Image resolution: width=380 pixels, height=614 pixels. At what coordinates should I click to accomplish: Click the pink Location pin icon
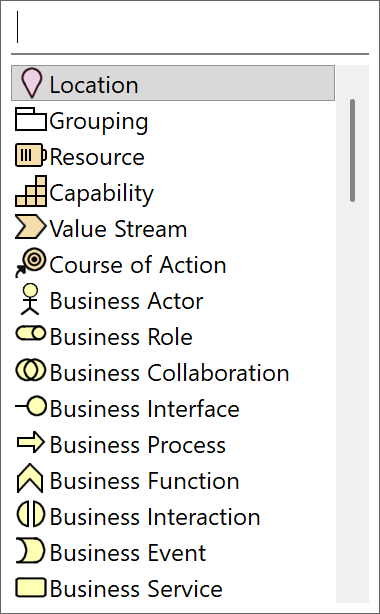pyautogui.click(x=31, y=83)
